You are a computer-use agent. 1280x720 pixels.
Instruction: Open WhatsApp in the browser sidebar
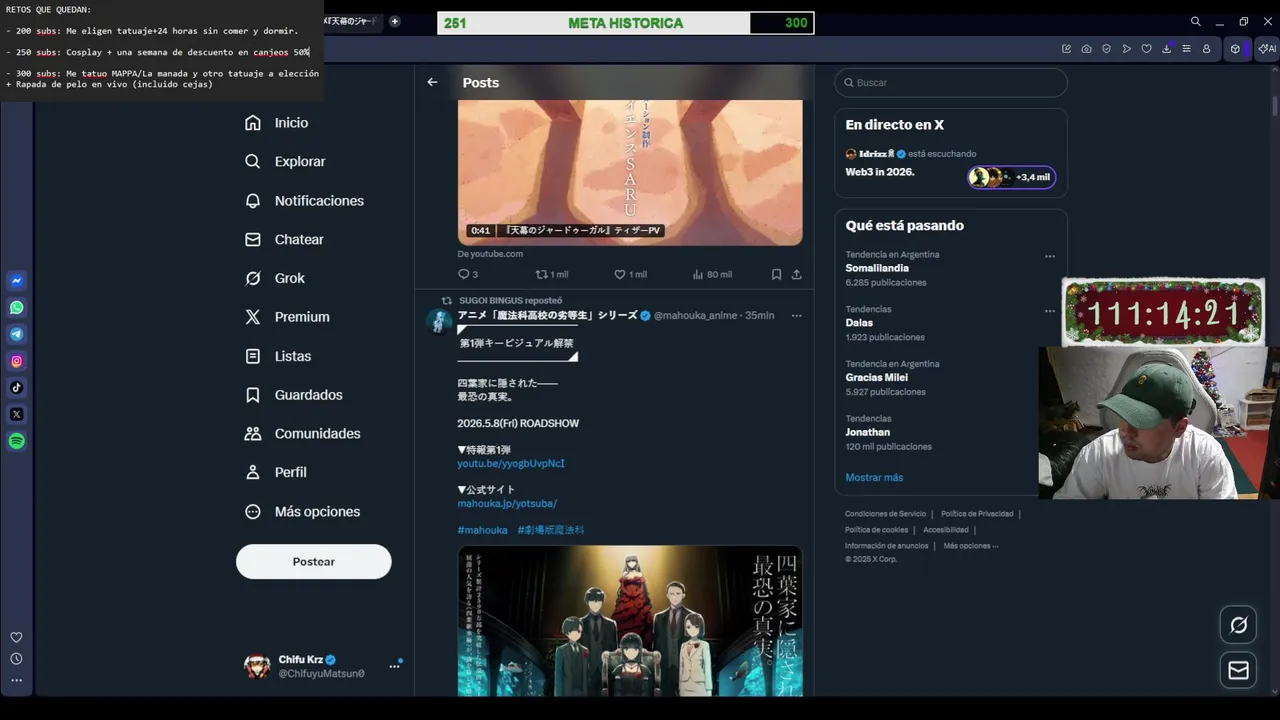tap(17, 308)
